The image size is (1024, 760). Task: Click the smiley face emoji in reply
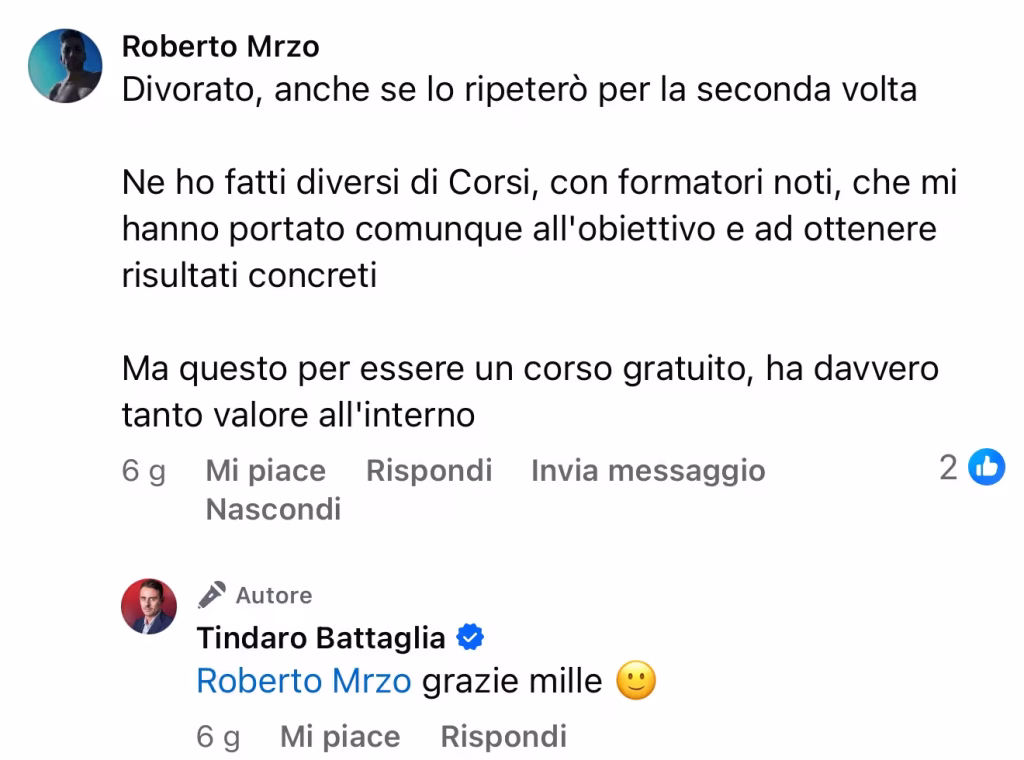[x=636, y=681]
